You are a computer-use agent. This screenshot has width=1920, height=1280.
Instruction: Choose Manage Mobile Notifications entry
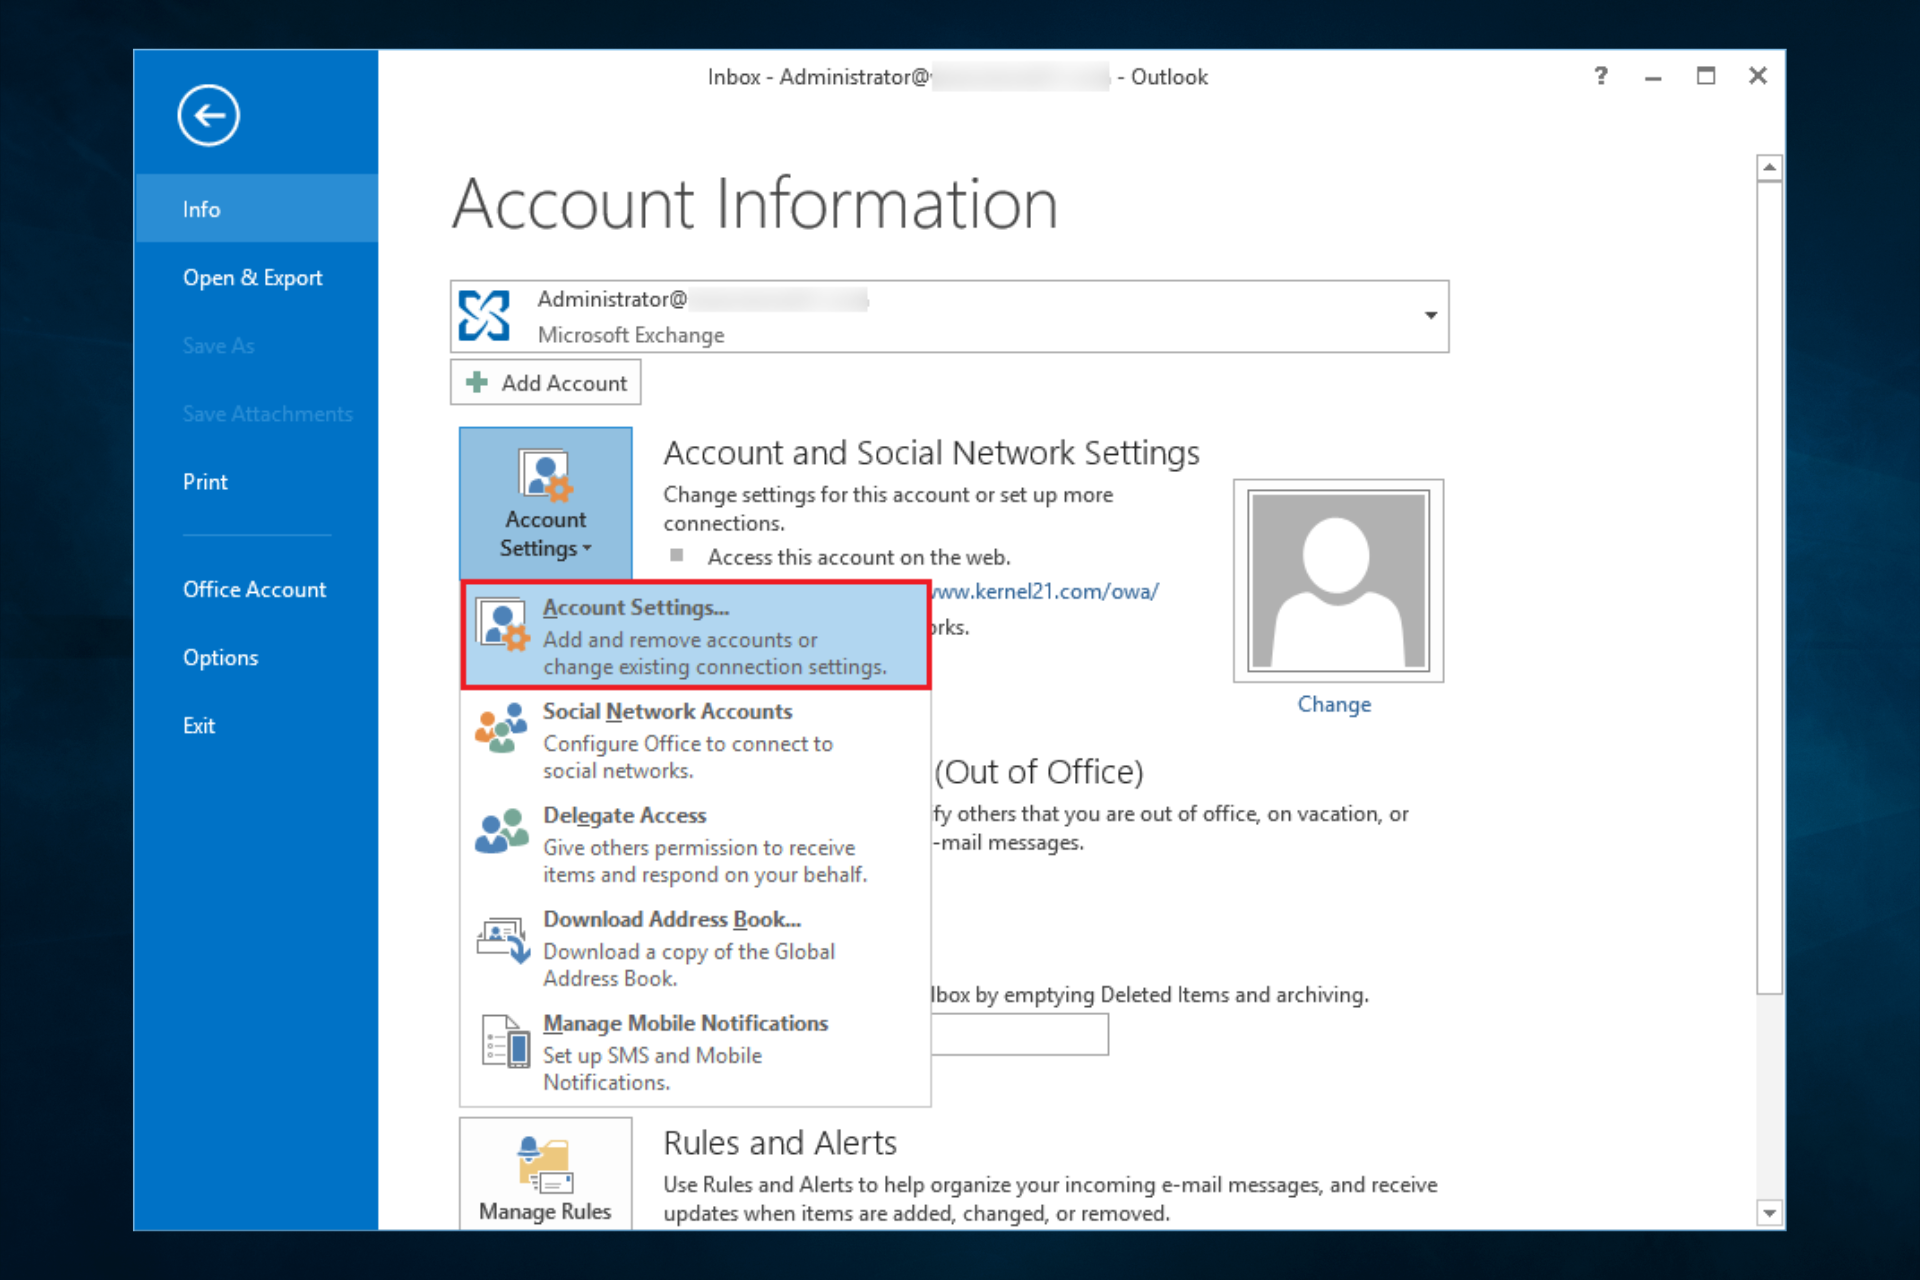click(x=696, y=1052)
